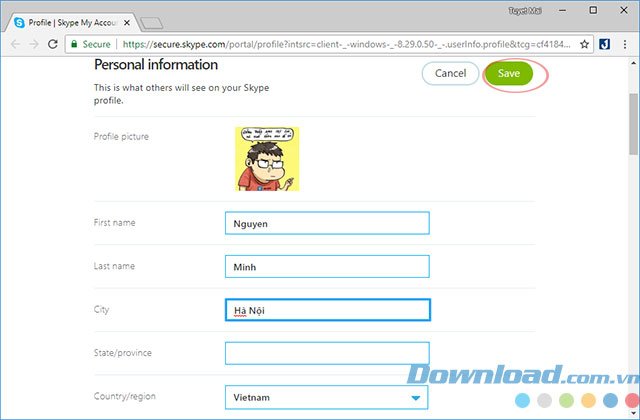Click the City label

tap(101, 309)
